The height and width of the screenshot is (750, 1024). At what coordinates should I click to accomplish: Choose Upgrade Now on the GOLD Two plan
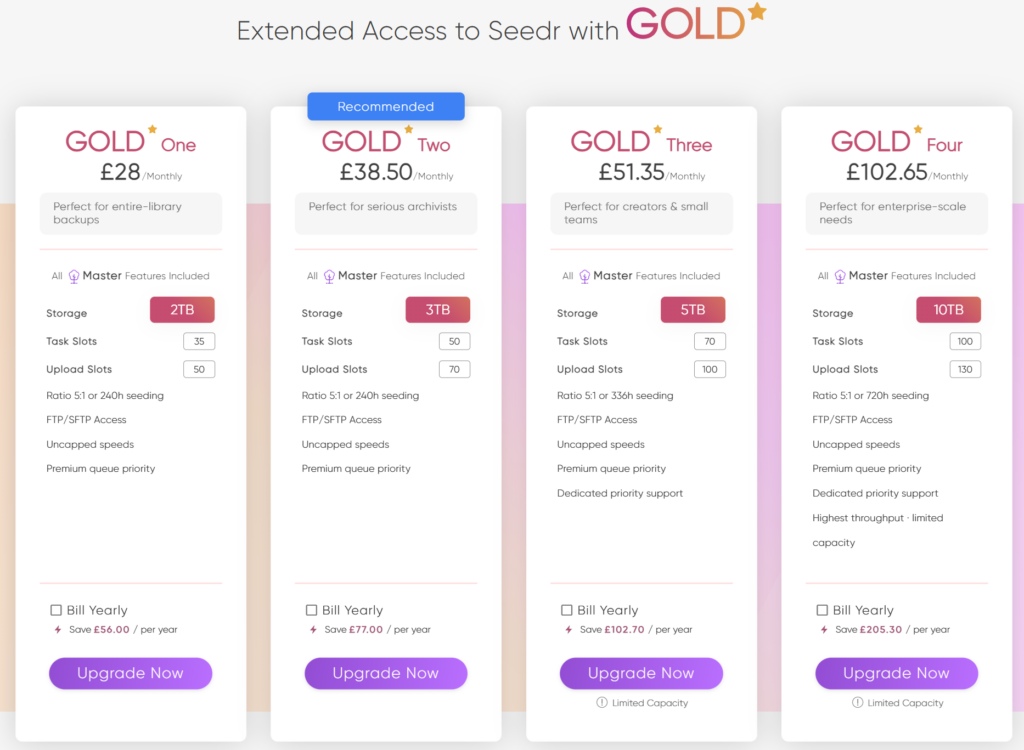pyautogui.click(x=386, y=673)
